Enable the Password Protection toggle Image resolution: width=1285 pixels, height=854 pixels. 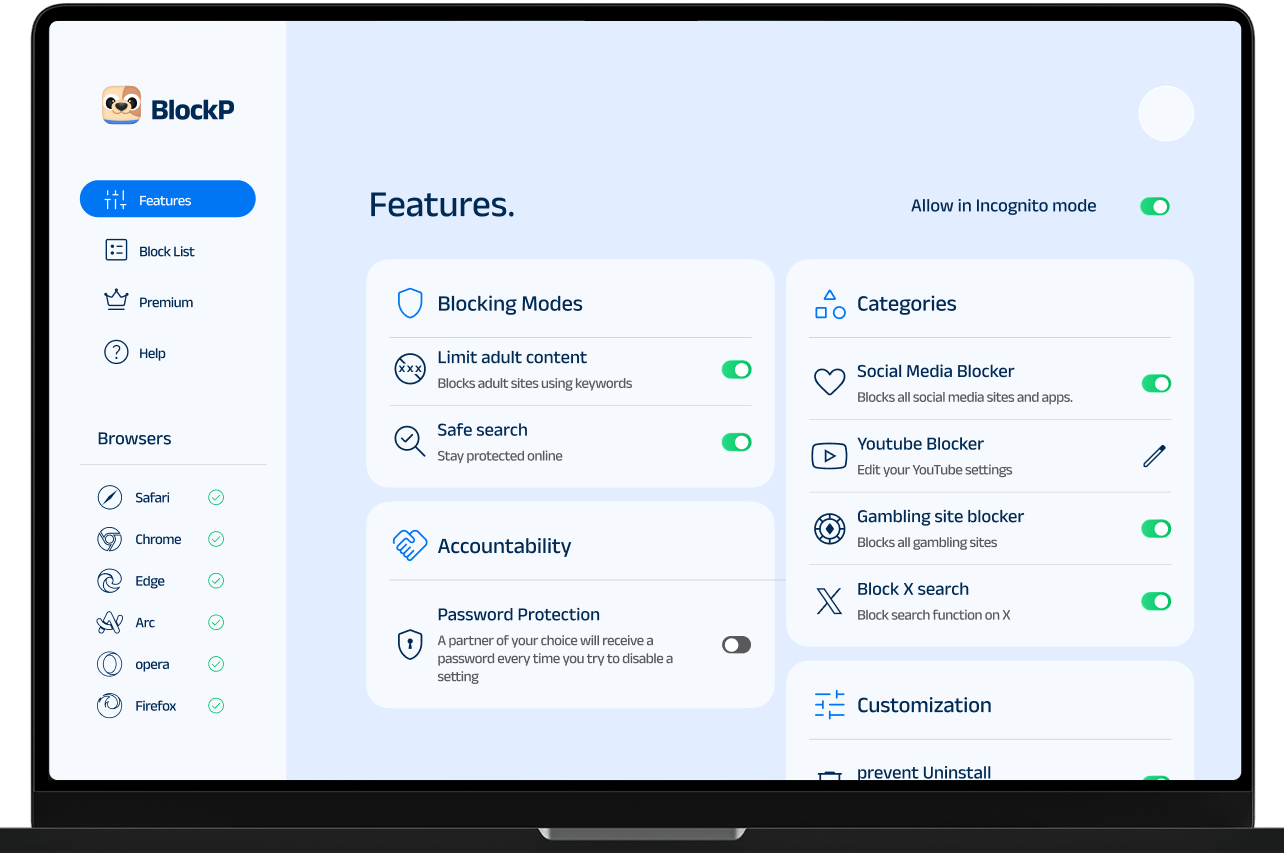(x=737, y=645)
